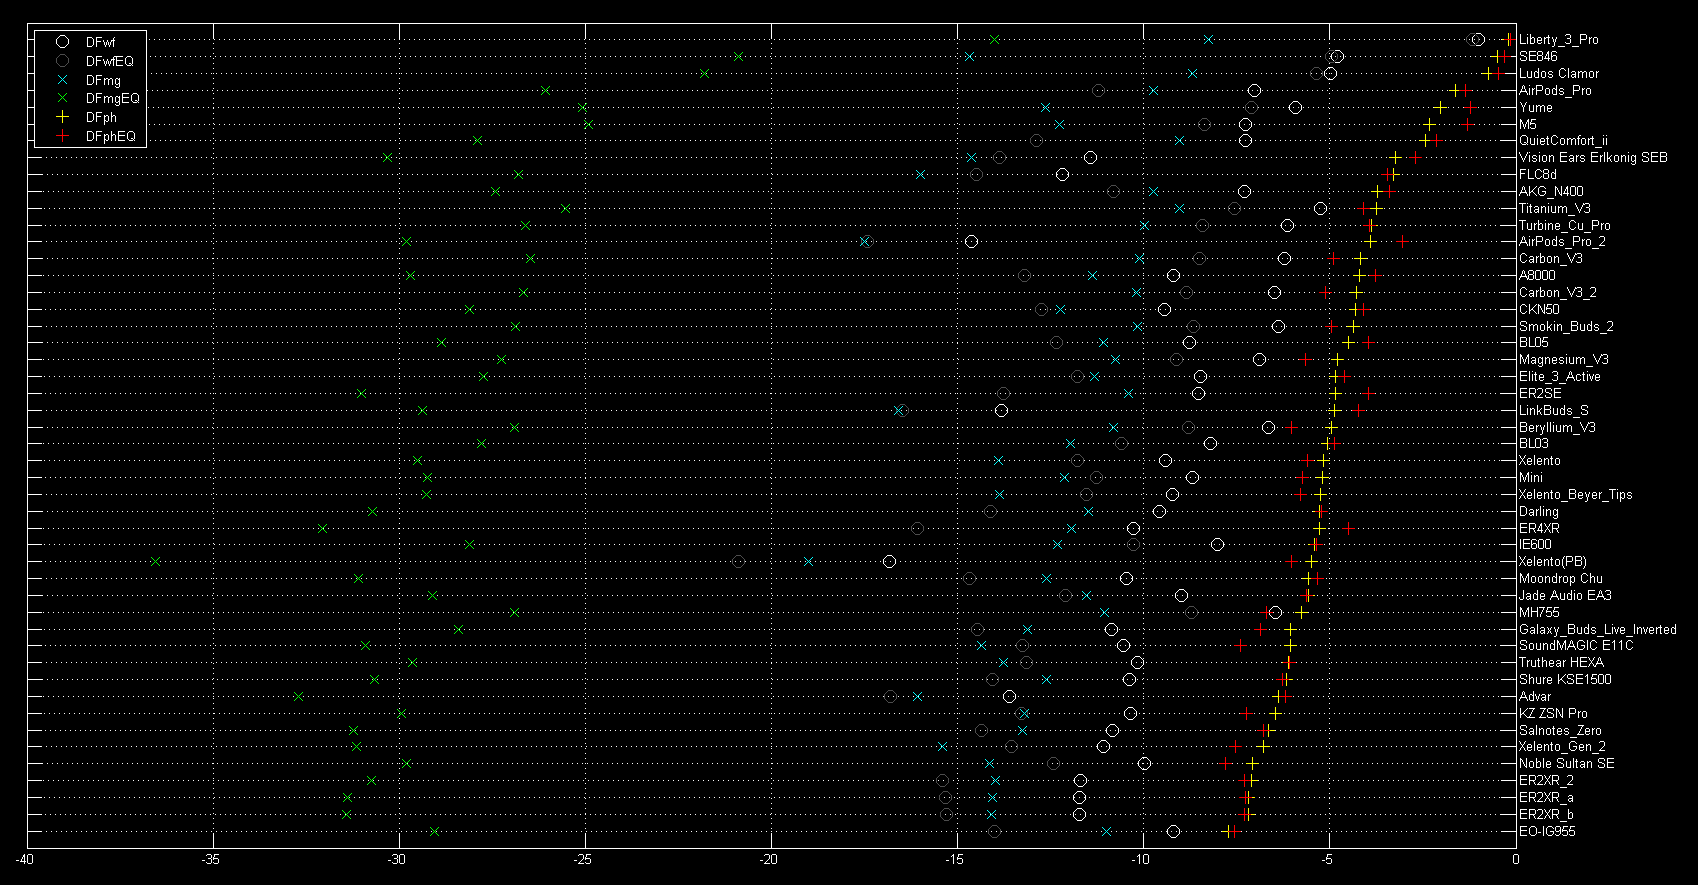Click the Liberty_3_Pro row label
This screenshot has width=1698, height=885.
click(x=1558, y=40)
